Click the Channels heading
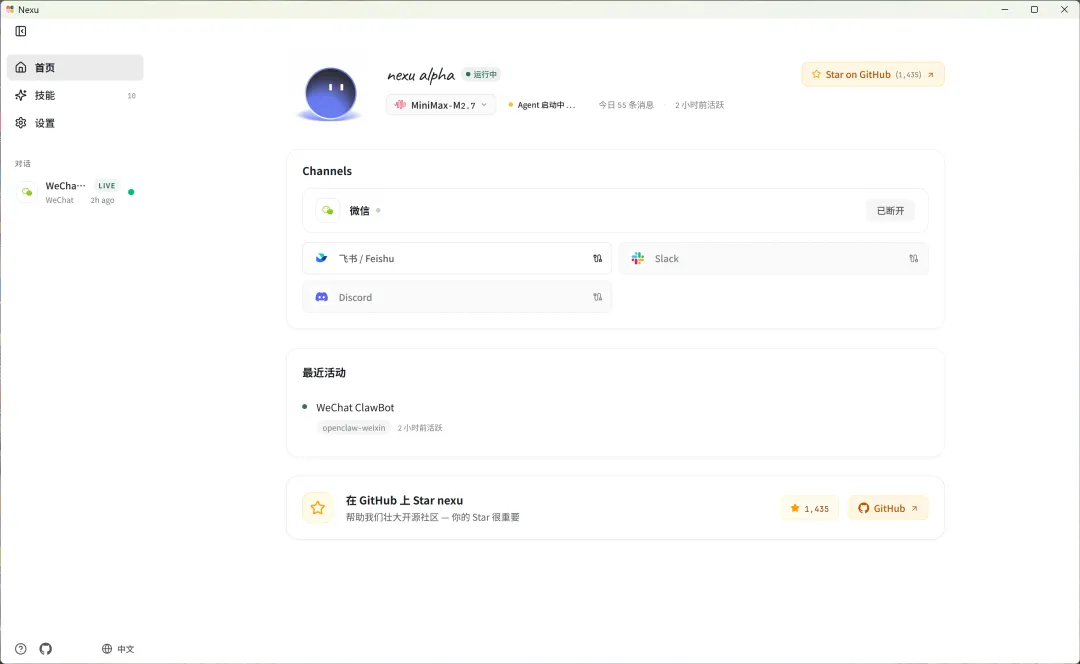 pos(327,171)
